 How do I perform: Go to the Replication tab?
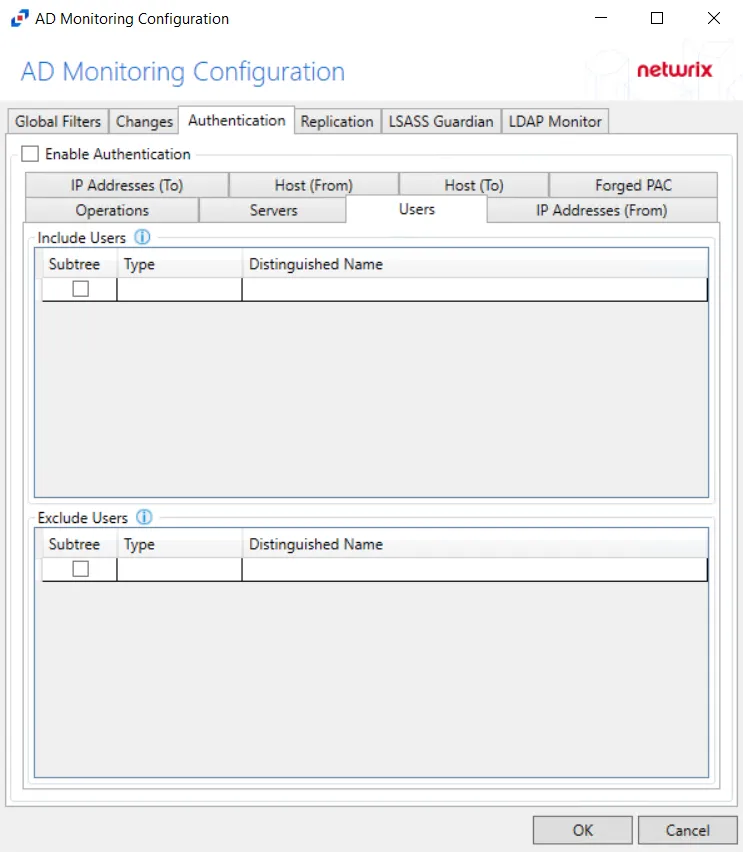coord(337,121)
